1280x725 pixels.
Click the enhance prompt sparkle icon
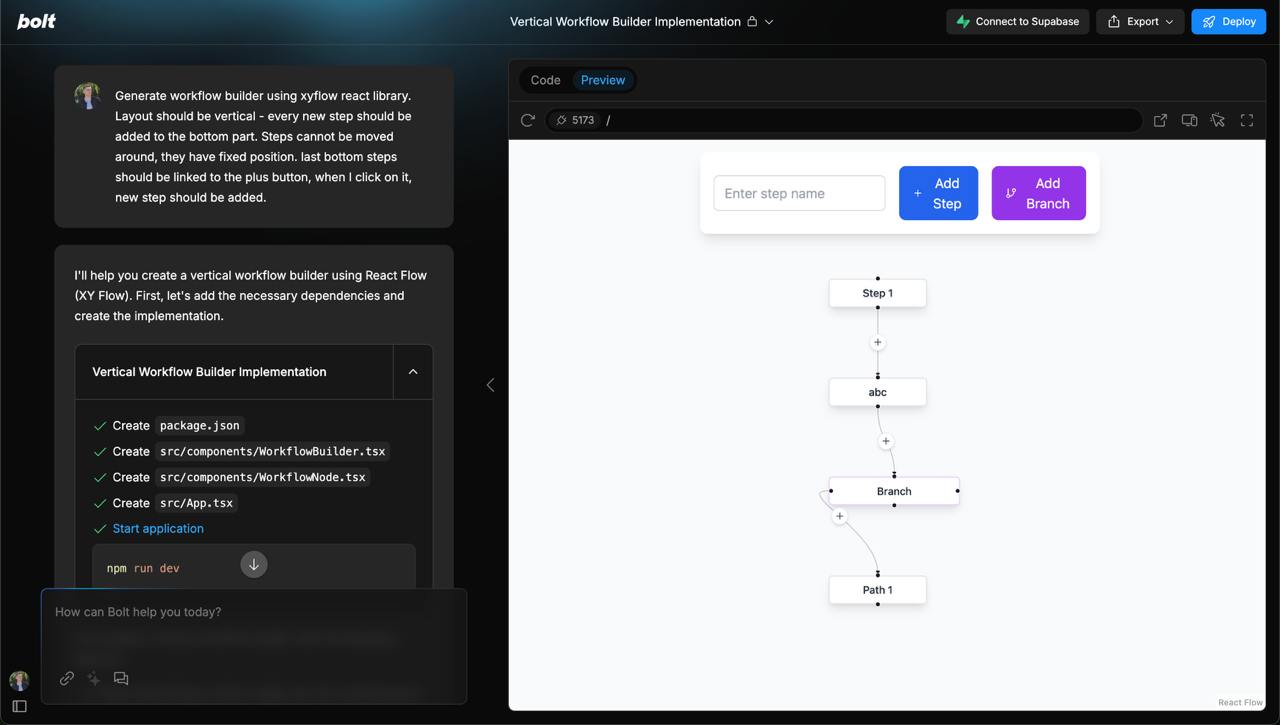tap(94, 678)
